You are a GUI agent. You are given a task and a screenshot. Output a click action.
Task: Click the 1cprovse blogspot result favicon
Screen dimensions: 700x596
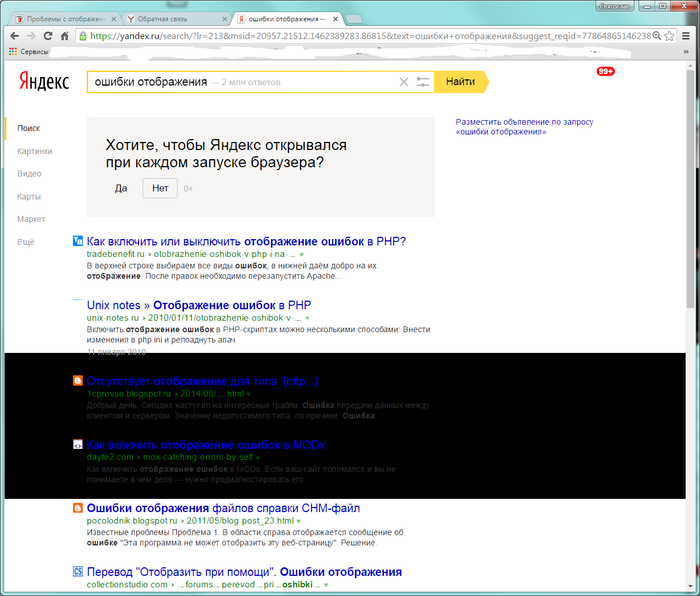click(78, 380)
